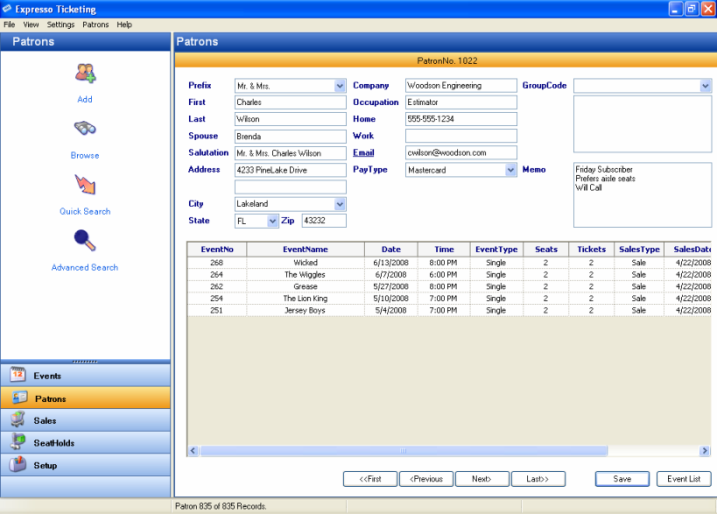Click the Advanced Search link text
Screen dimensions: 717x514
coord(85,268)
